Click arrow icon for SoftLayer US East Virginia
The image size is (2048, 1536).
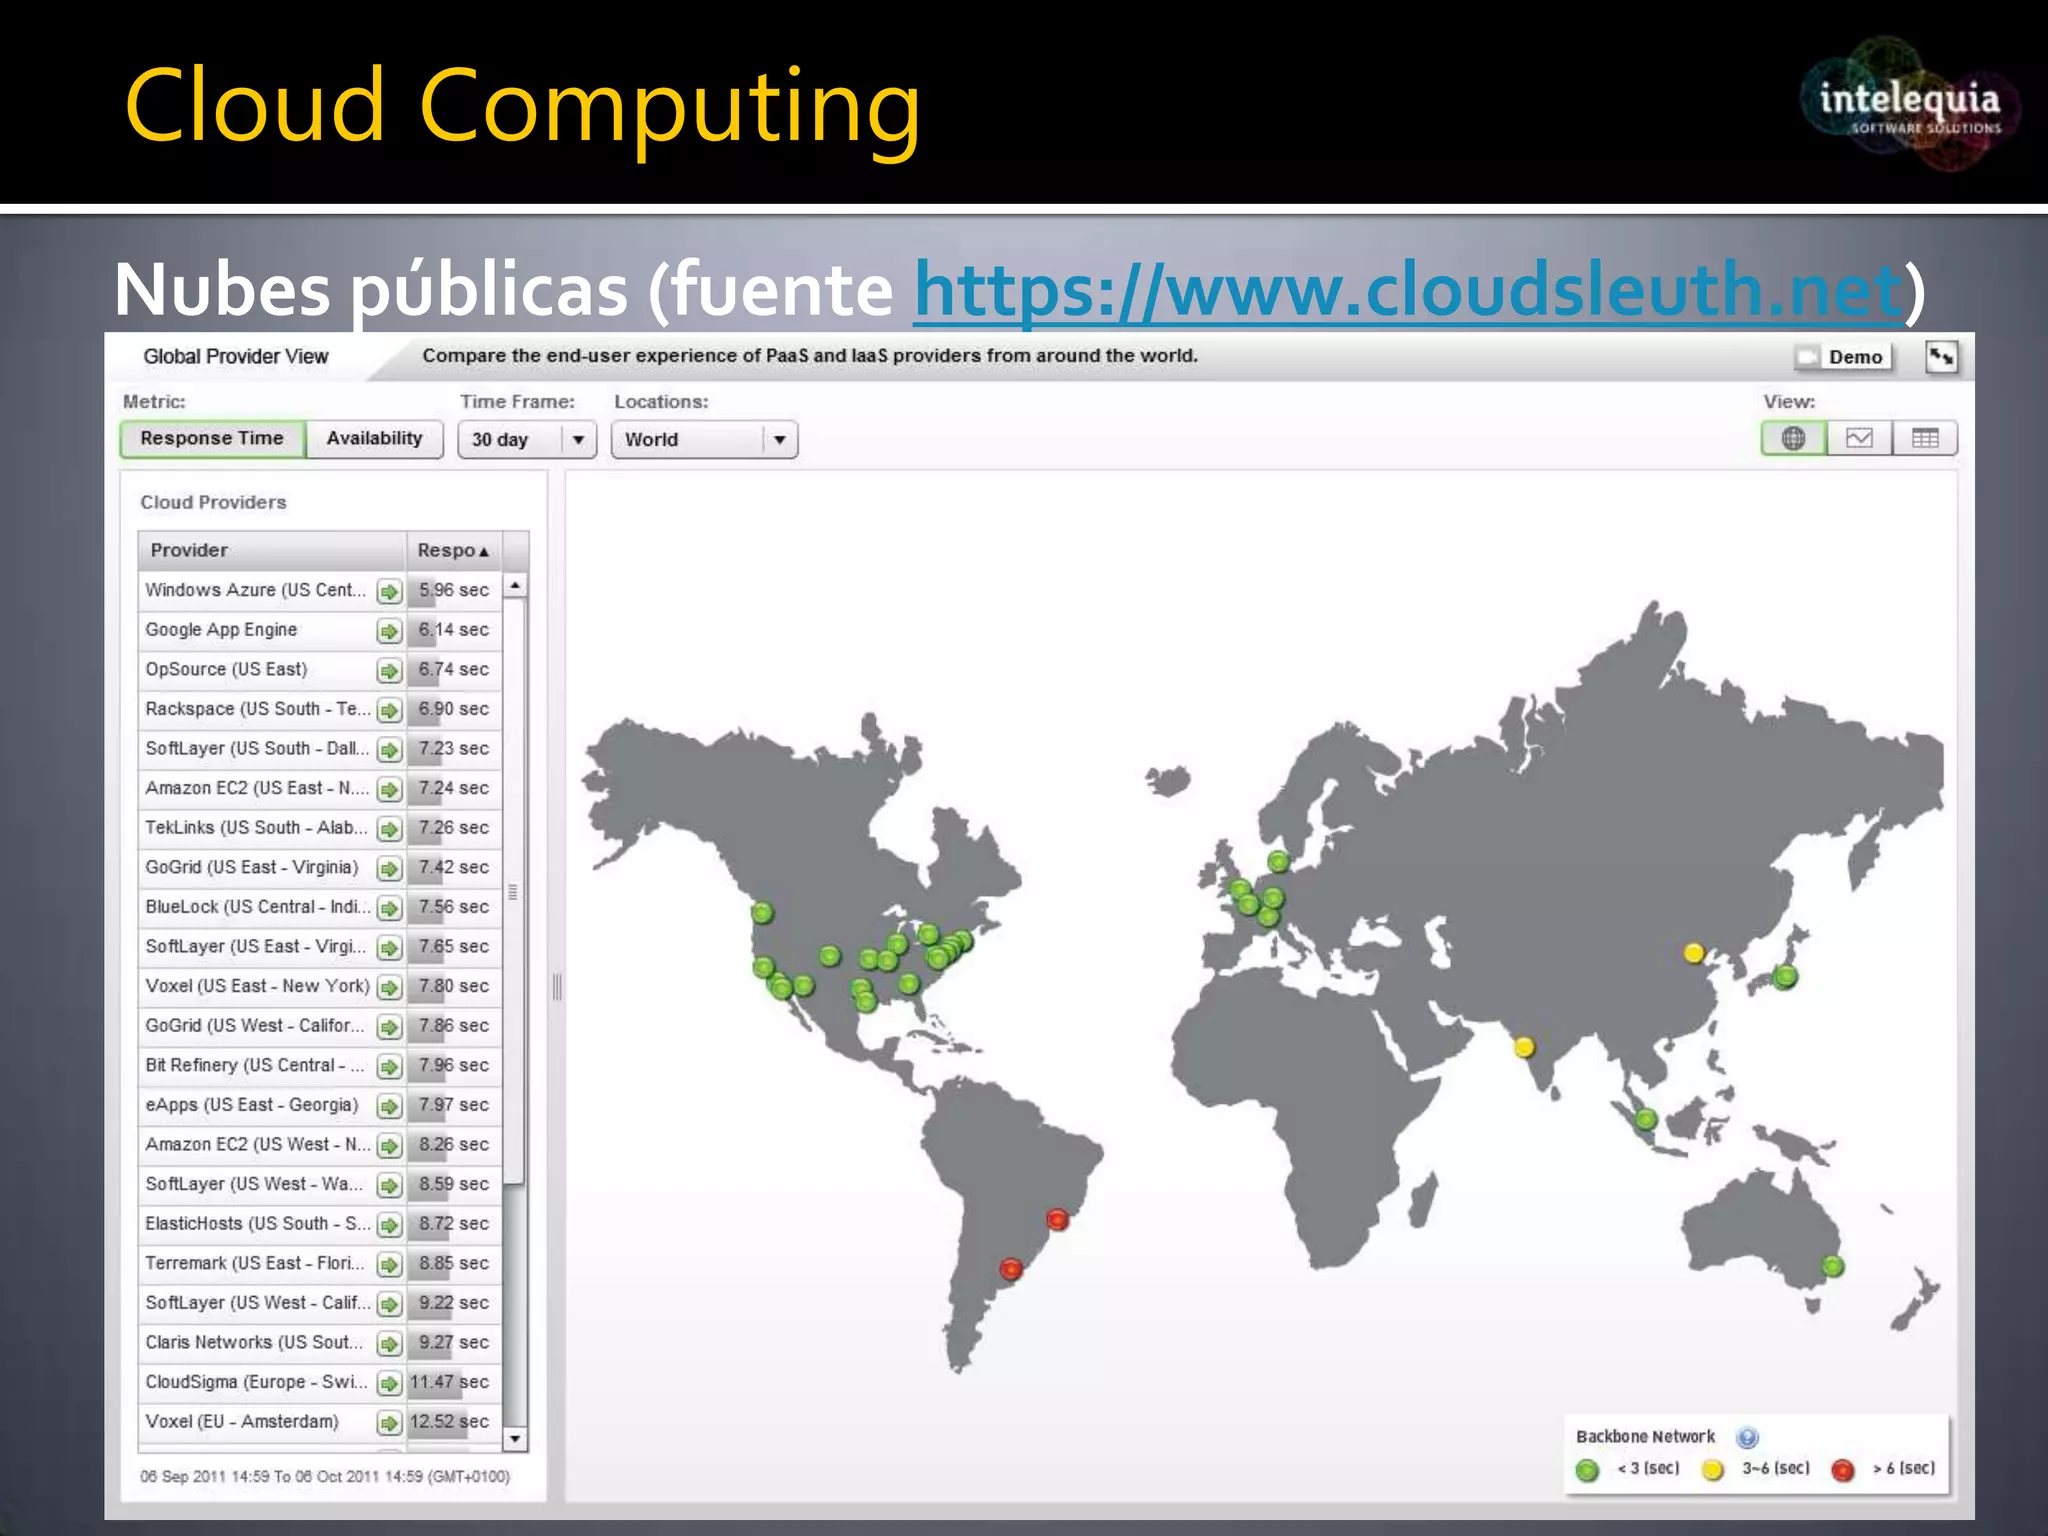[x=389, y=948]
